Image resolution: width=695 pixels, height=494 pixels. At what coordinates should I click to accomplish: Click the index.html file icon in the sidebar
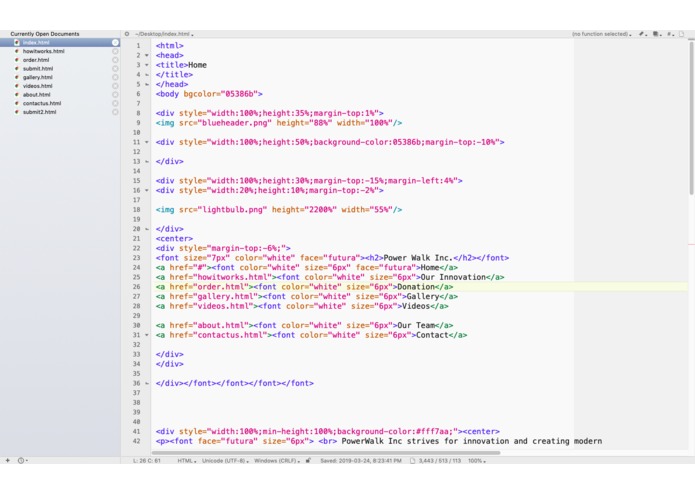coord(16,43)
